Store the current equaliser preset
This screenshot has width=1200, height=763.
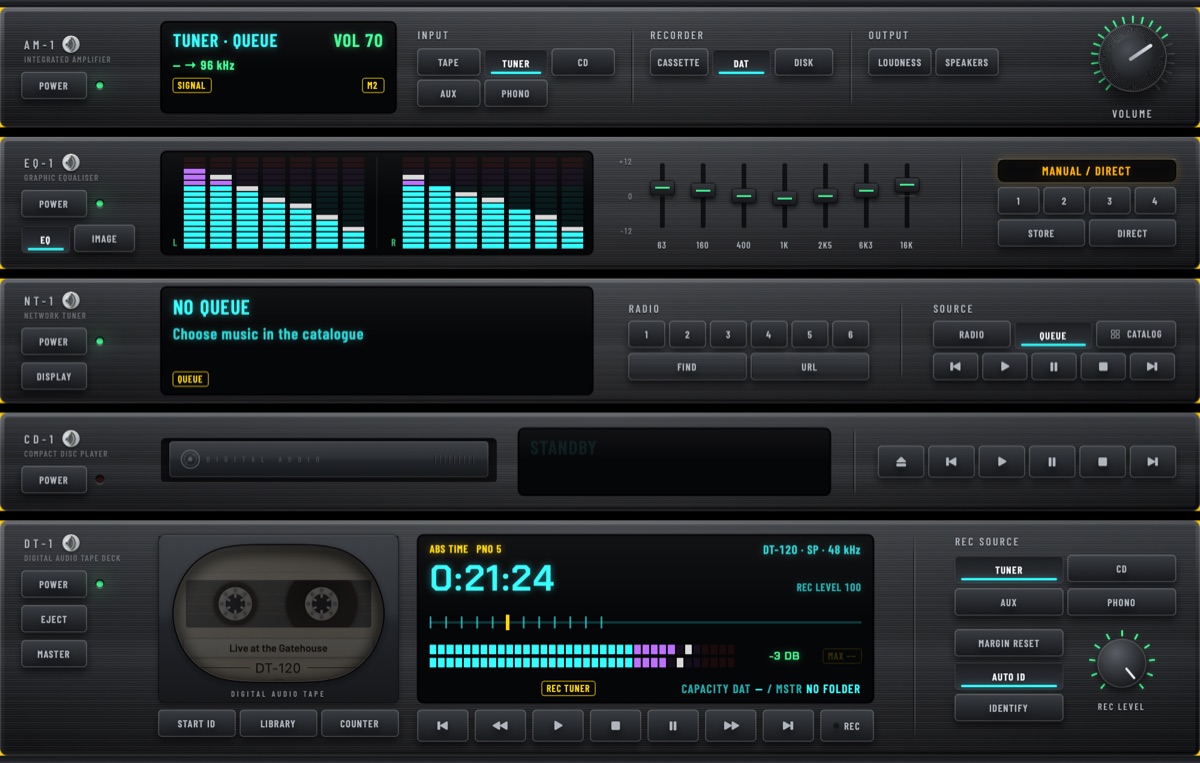[x=1041, y=233]
